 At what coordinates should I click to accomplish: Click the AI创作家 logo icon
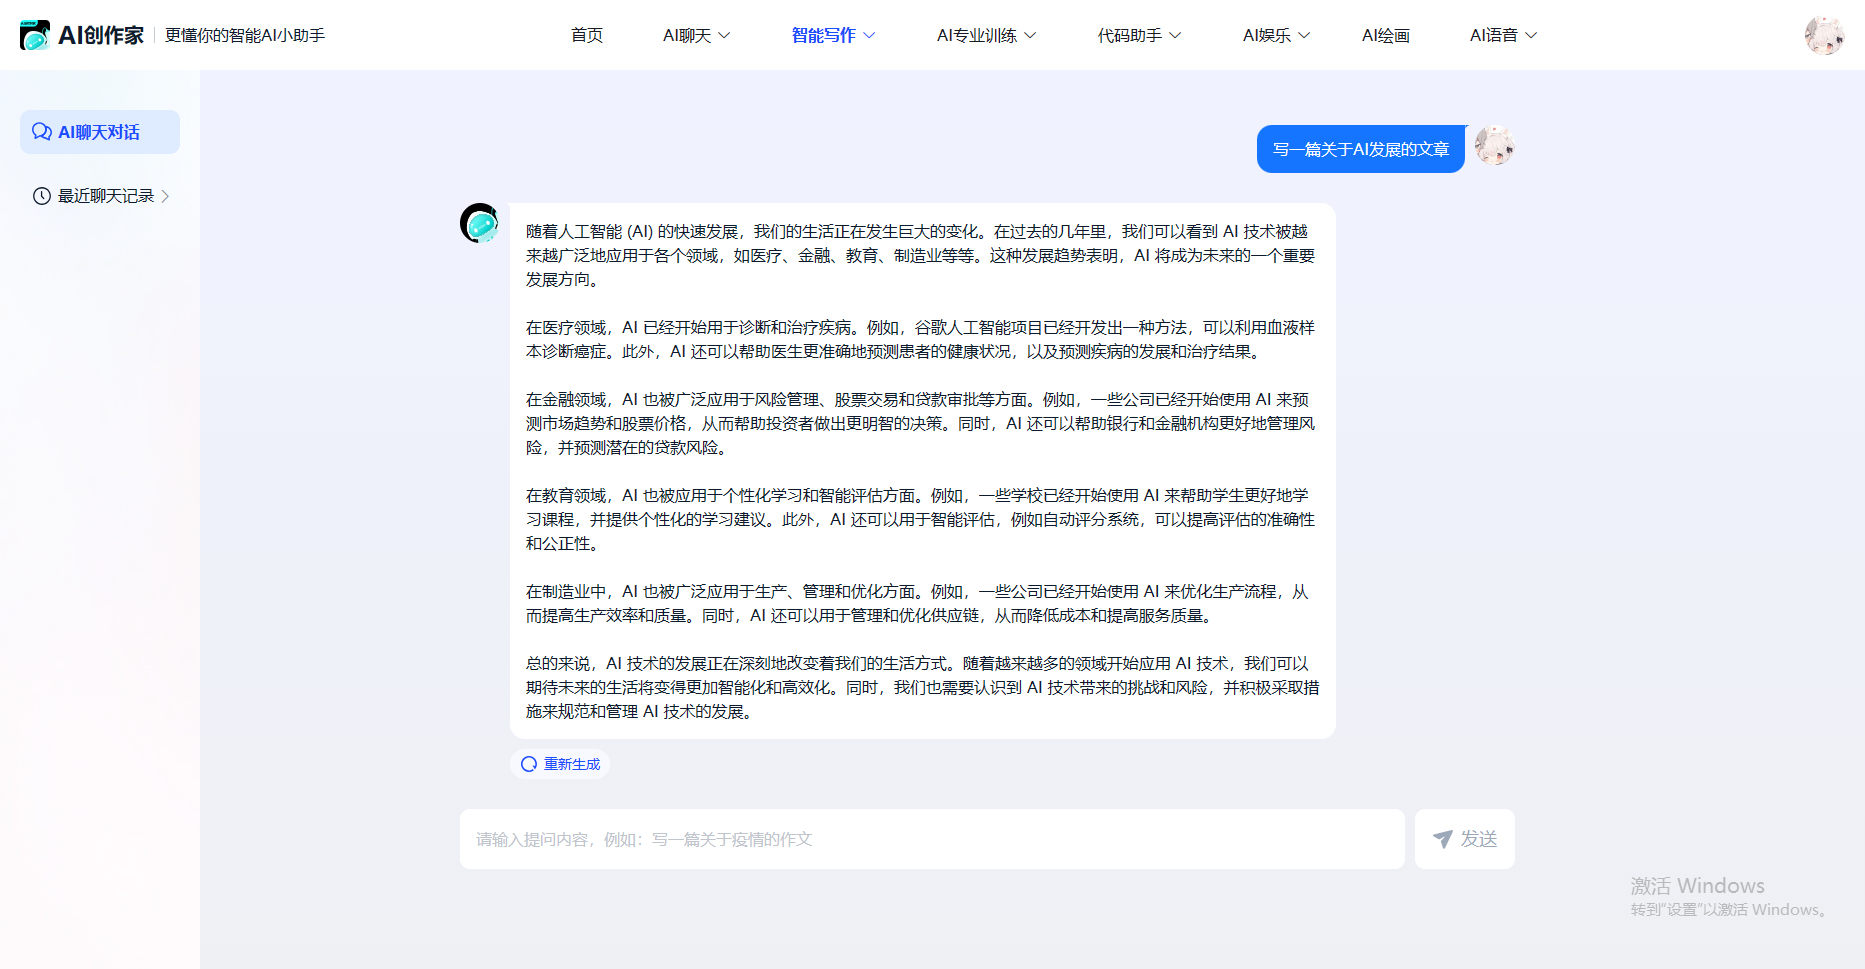click(35, 35)
